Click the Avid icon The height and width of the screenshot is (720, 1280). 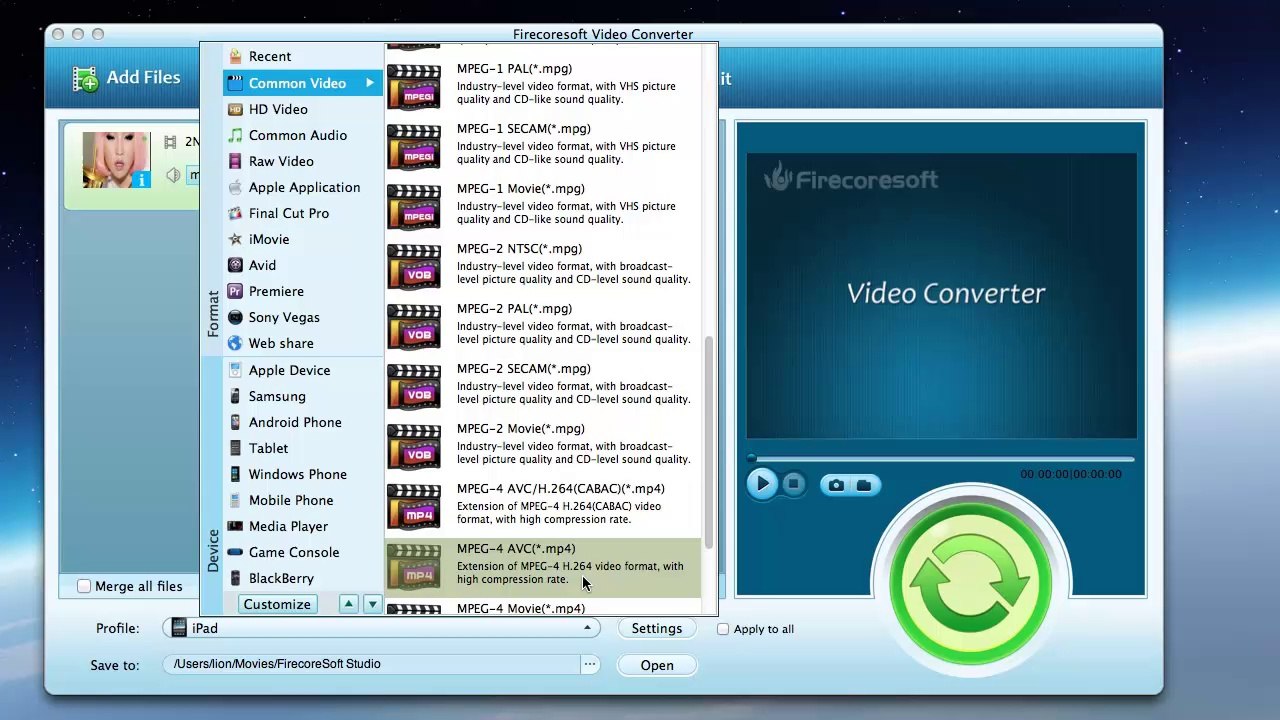coord(235,265)
